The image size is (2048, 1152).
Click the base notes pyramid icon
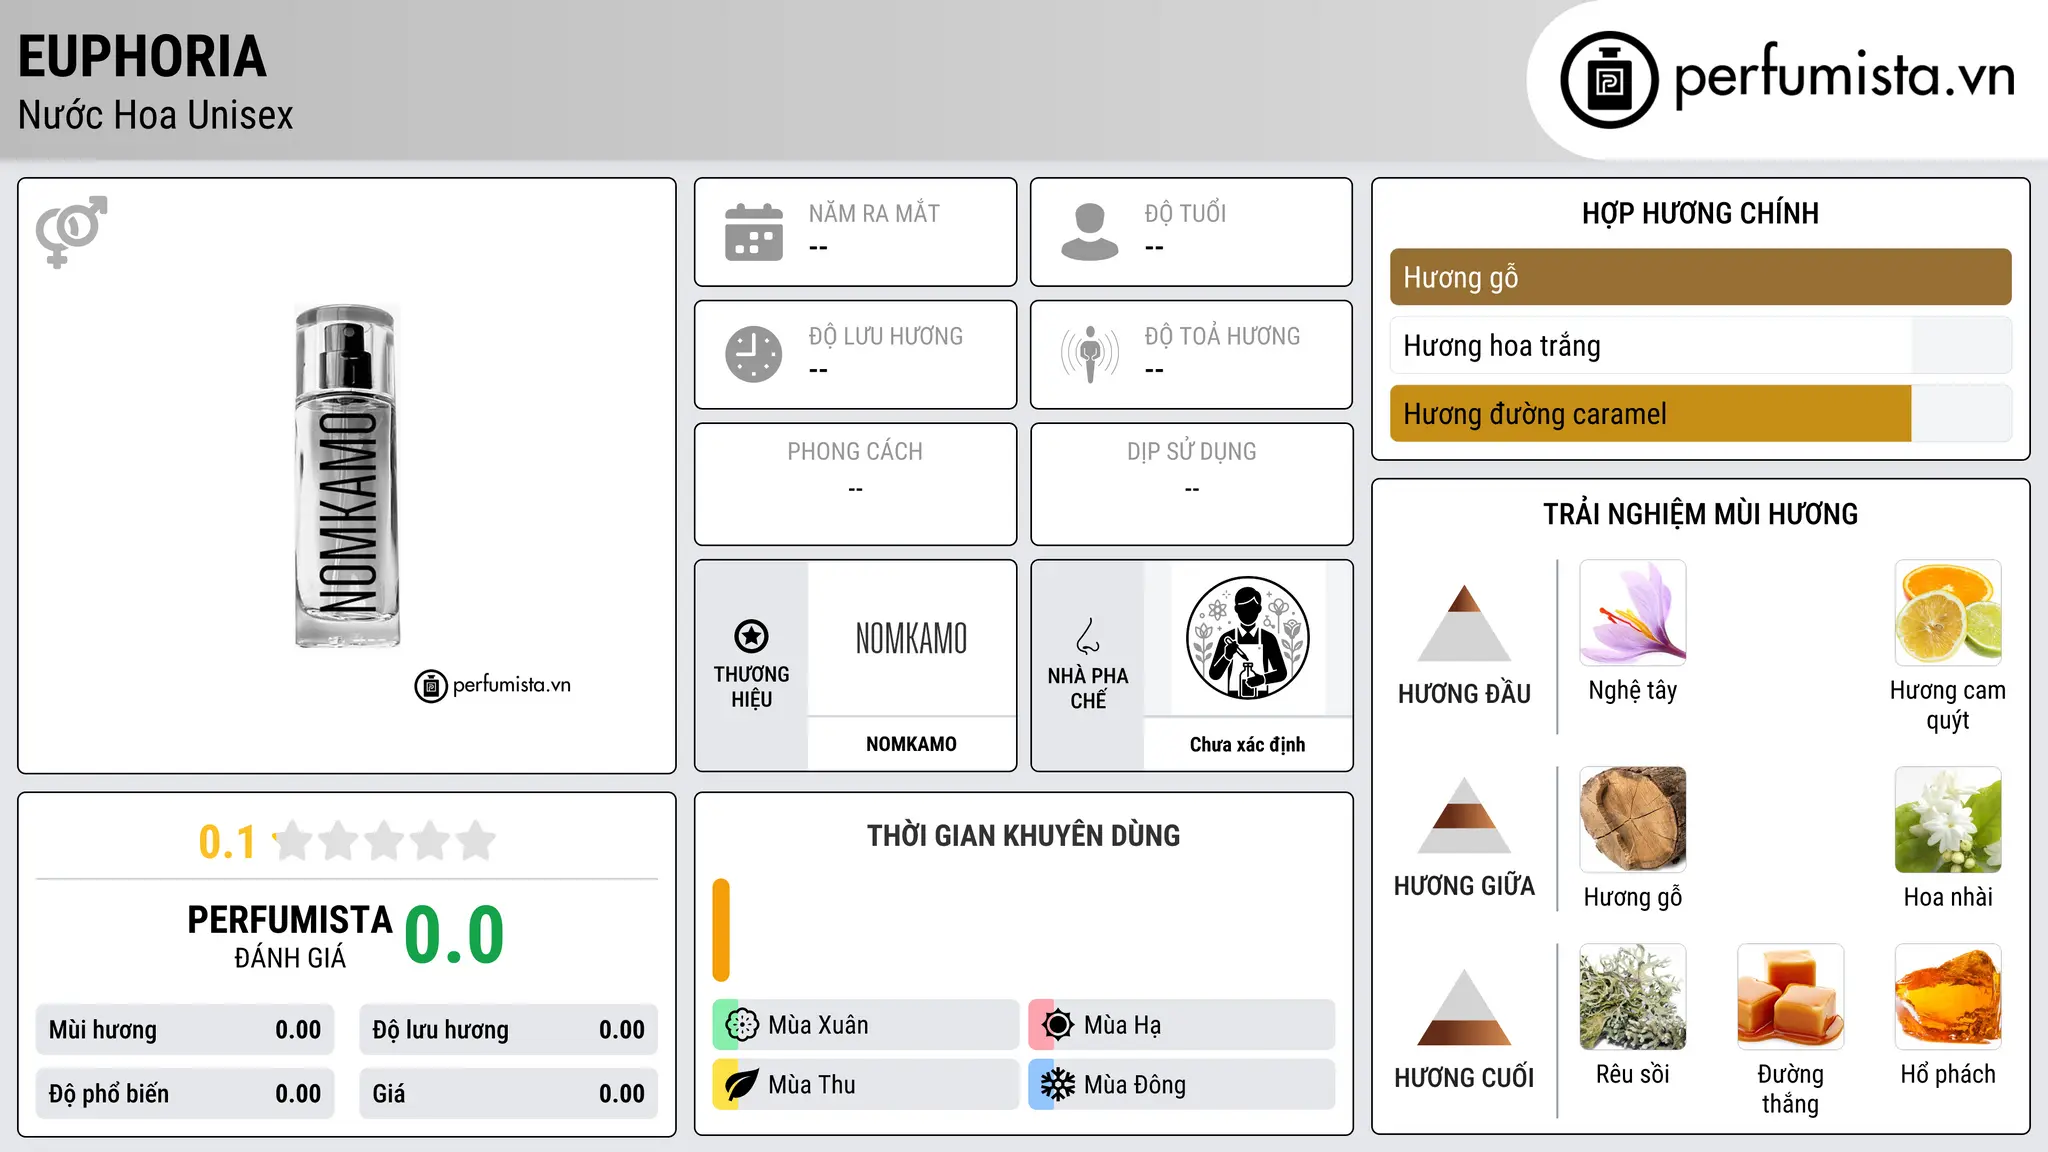click(x=1464, y=1007)
